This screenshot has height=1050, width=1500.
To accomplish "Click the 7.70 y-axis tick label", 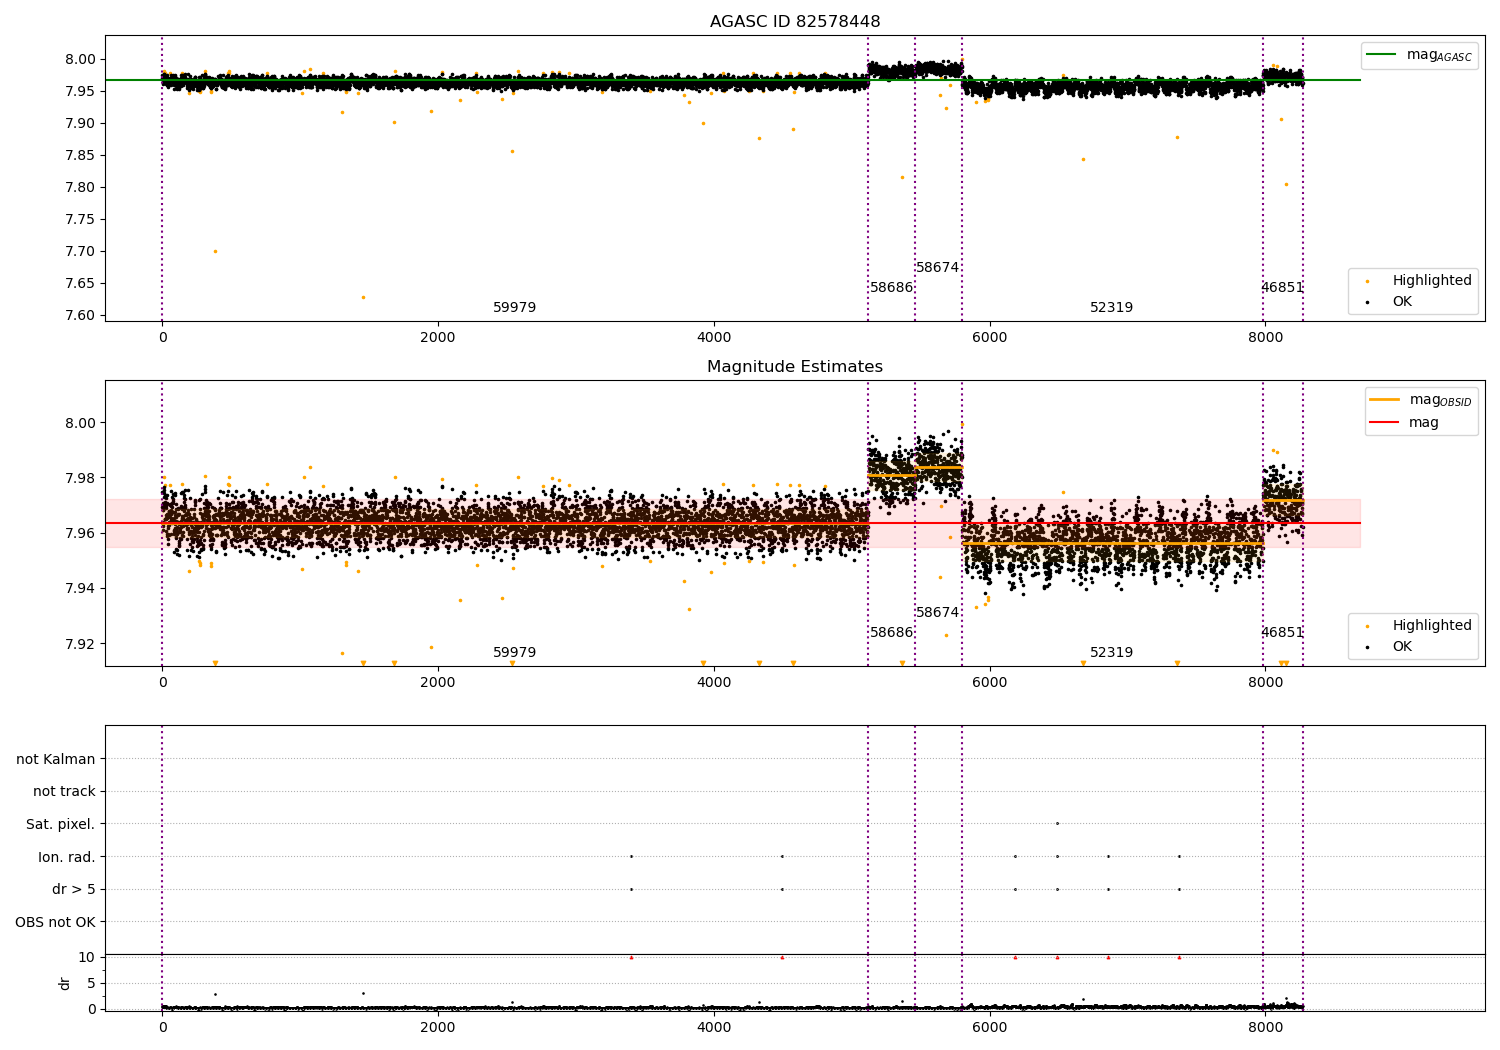I will click(81, 251).
